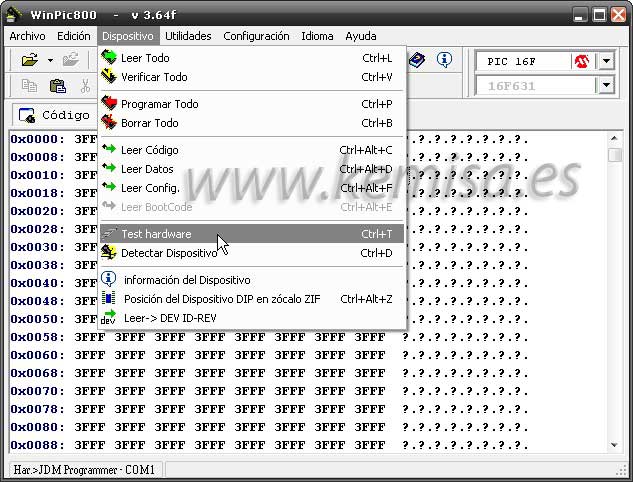Click scrollbar up arrow in code view
Image resolution: width=633 pixels, height=482 pixels.
pyautogui.click(x=614, y=138)
